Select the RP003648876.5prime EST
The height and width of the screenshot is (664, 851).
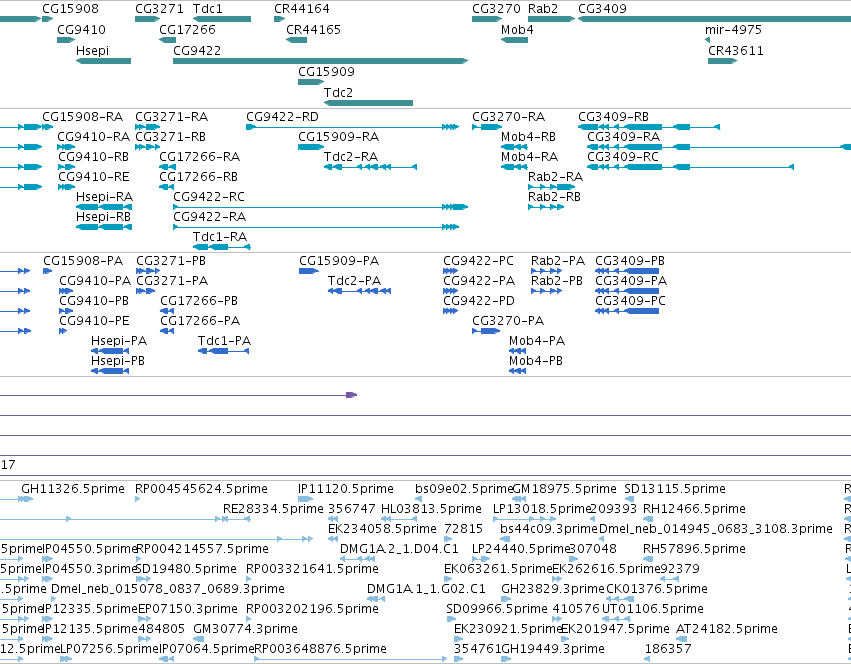point(351,659)
